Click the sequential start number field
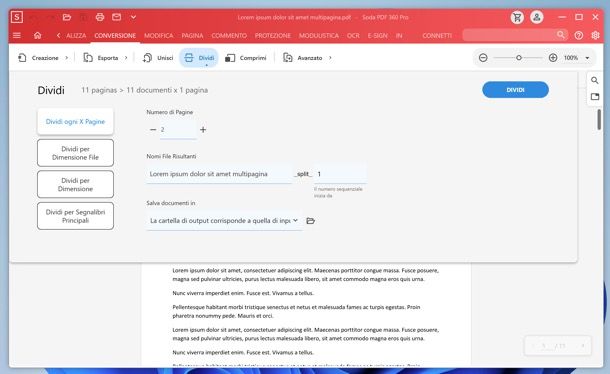This screenshot has height=374, width=610. coord(340,174)
